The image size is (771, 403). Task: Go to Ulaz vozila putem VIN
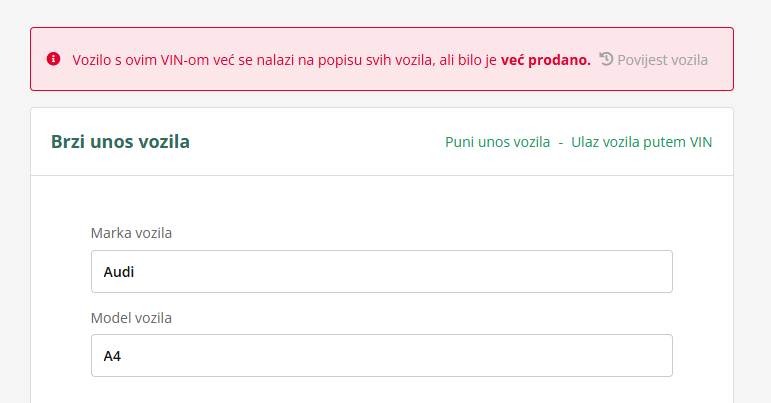pyautogui.click(x=642, y=142)
